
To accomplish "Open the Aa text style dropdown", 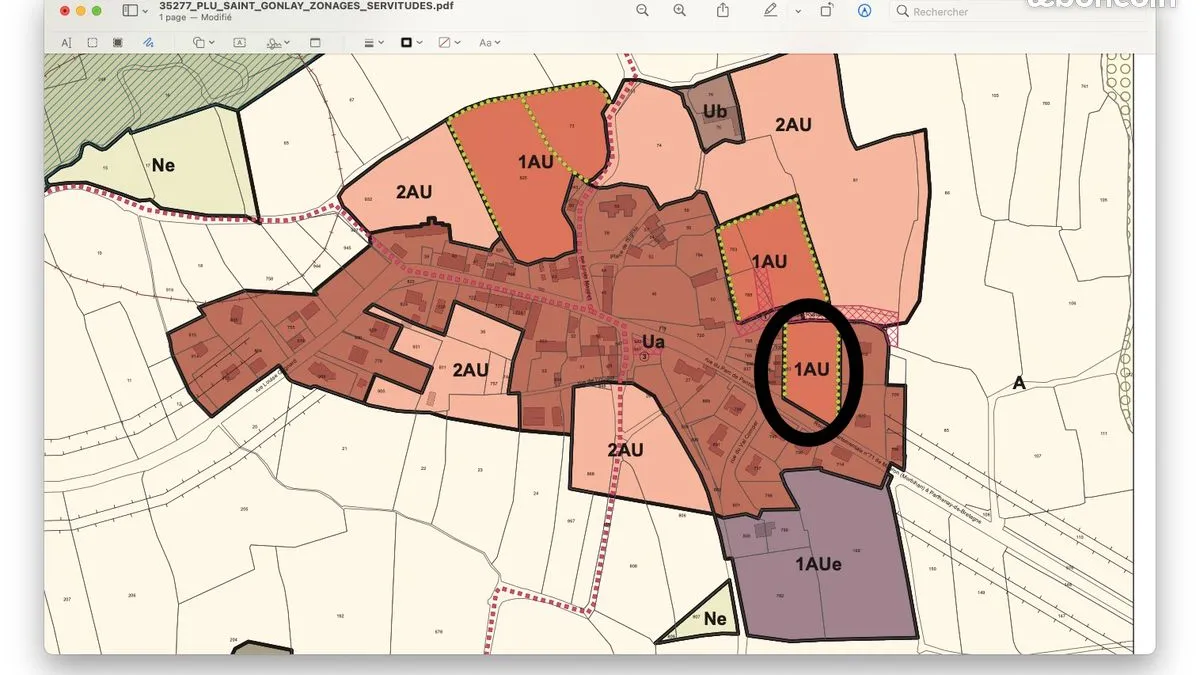I will click(x=490, y=43).
